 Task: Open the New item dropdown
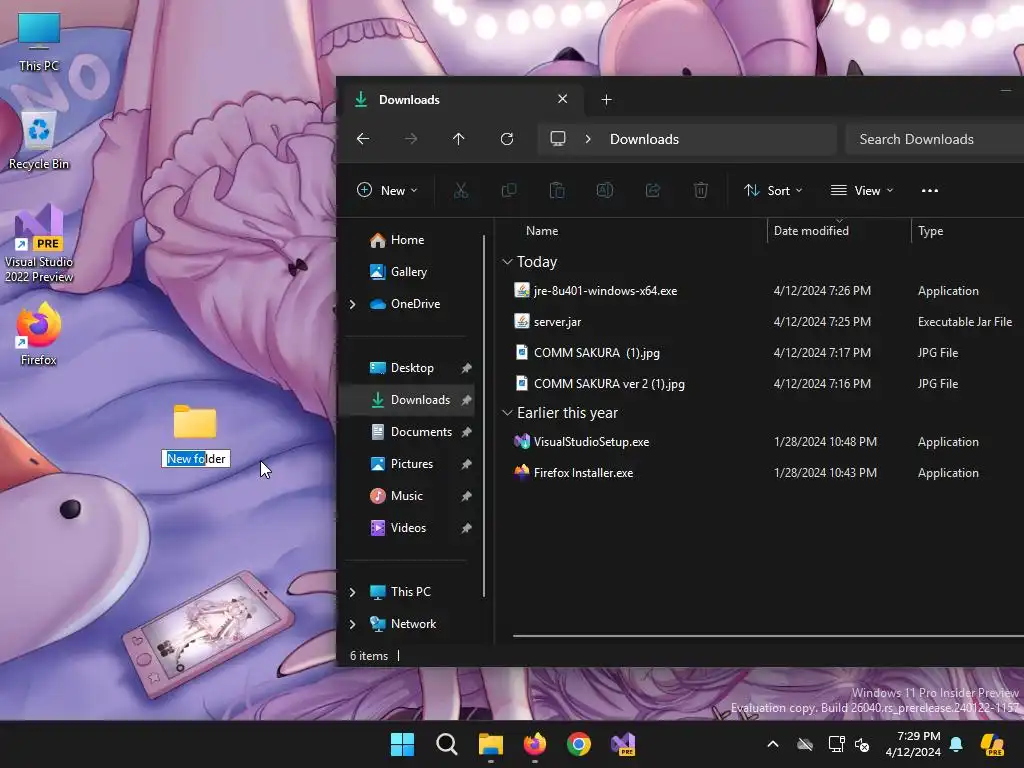(x=387, y=191)
